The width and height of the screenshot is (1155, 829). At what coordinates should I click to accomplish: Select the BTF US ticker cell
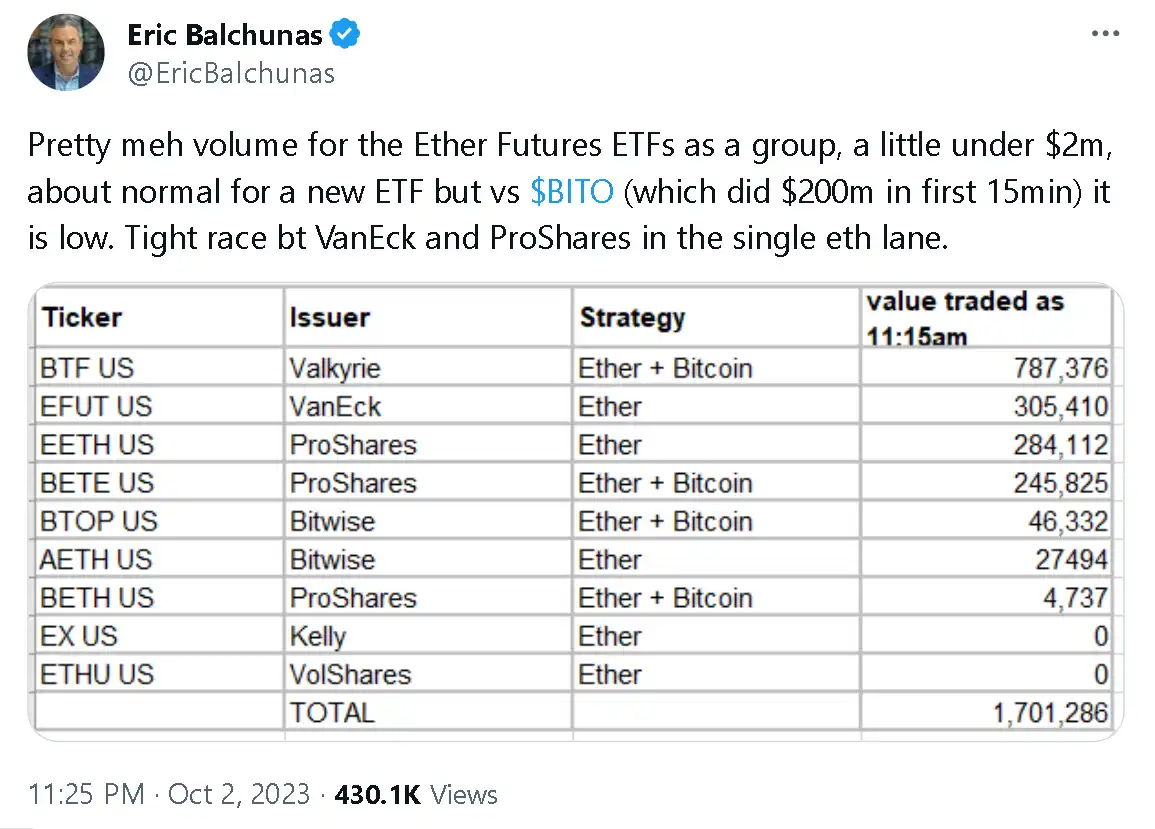coord(86,367)
